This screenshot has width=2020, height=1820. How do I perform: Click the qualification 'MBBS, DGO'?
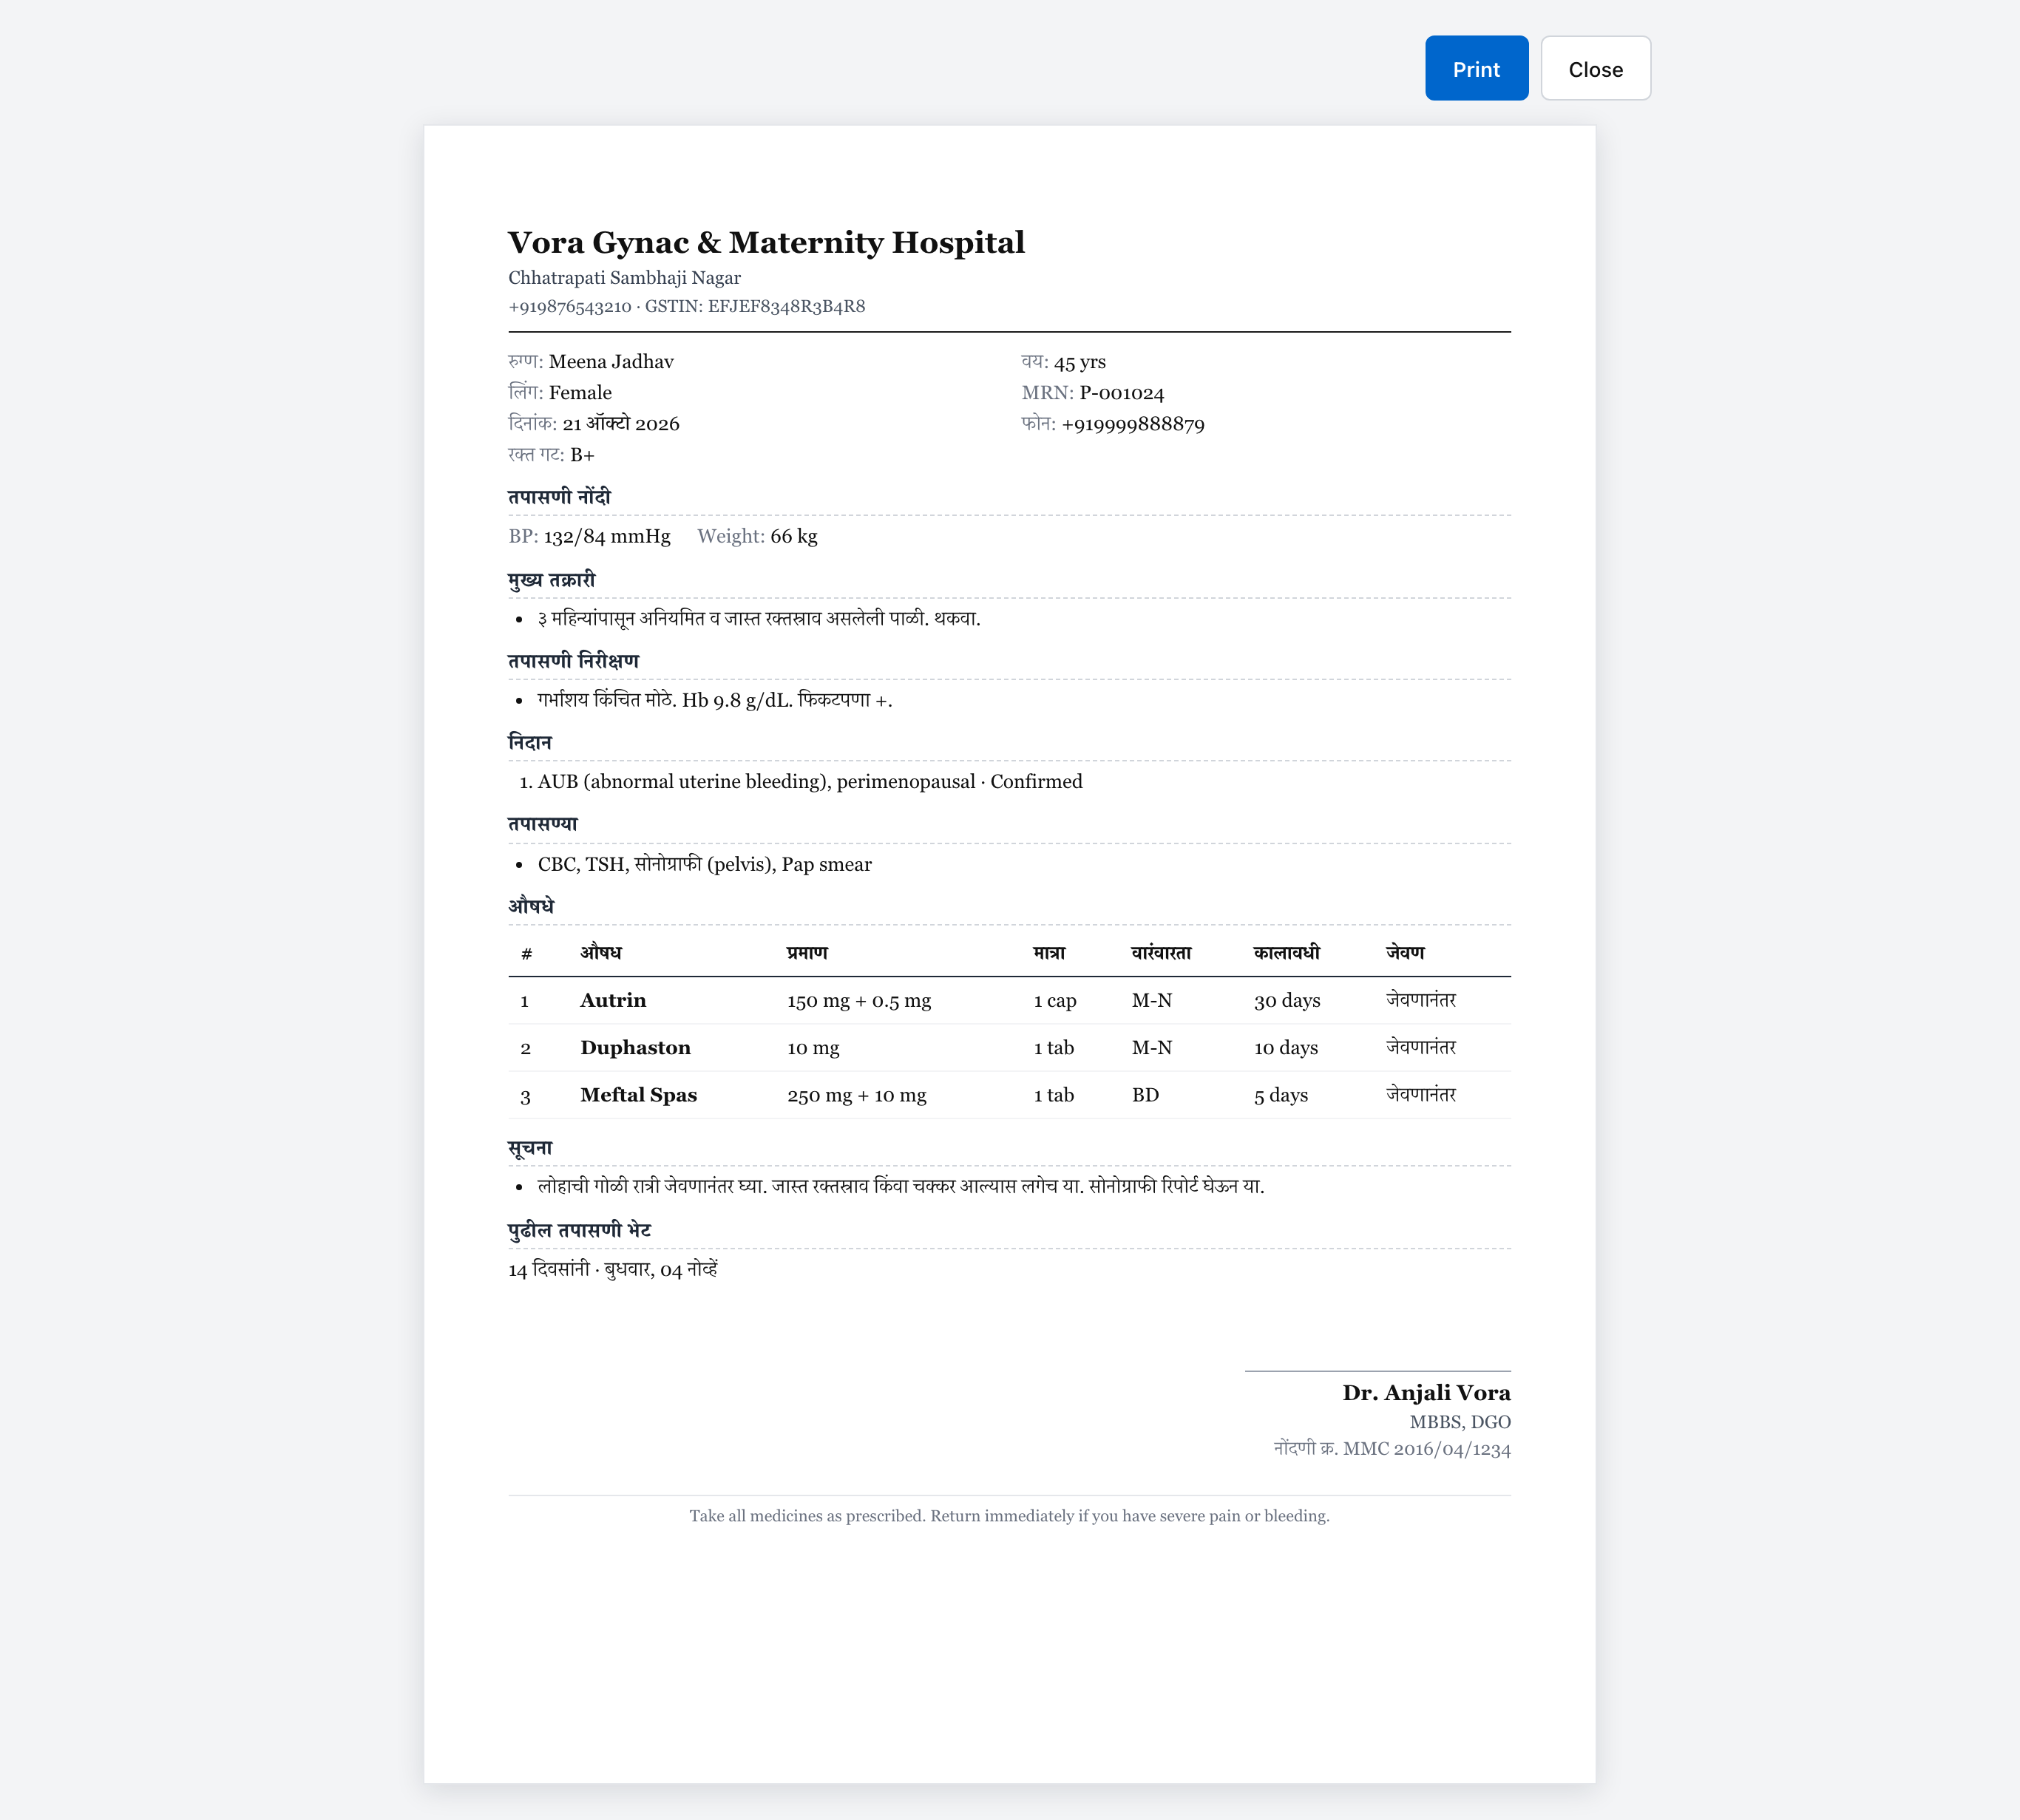click(1460, 1422)
